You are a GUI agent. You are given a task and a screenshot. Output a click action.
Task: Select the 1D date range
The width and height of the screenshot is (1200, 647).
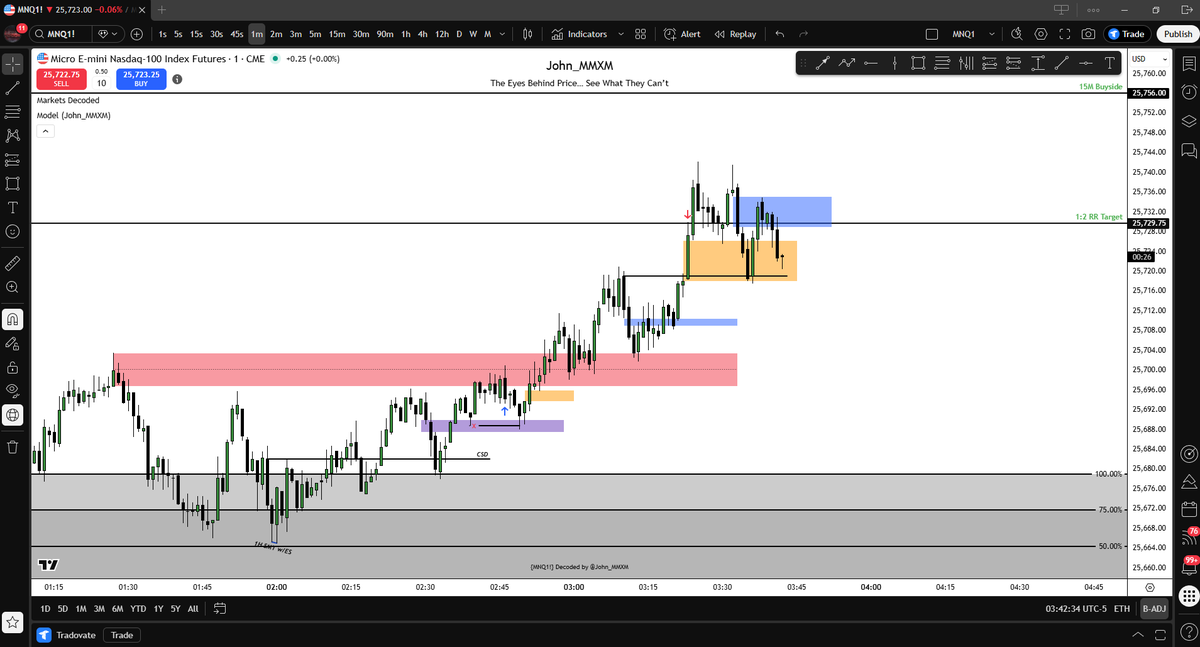[45, 608]
